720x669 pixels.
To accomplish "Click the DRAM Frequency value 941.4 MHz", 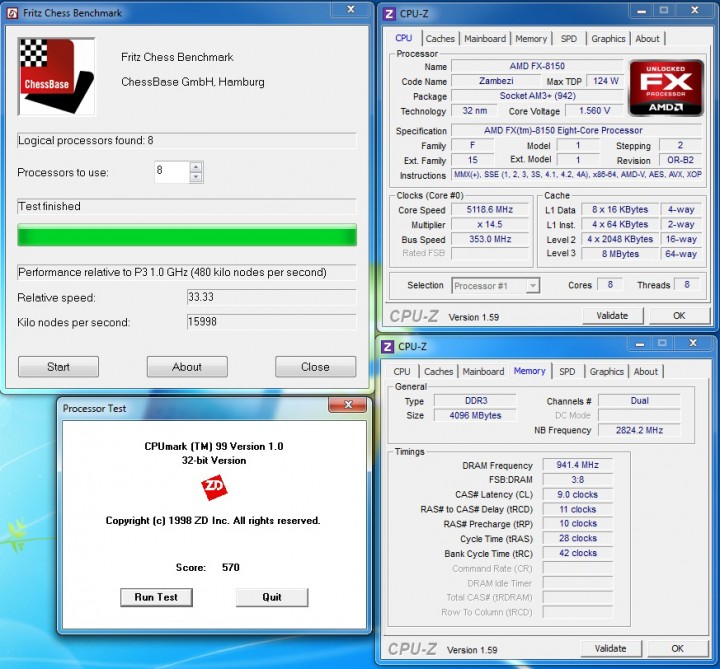I will (578, 465).
